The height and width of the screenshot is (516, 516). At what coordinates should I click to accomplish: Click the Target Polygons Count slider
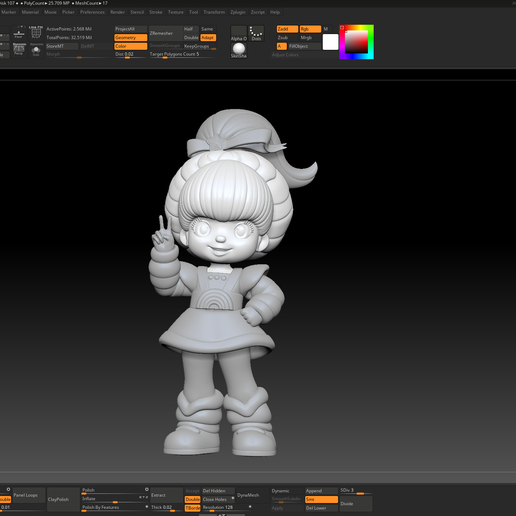pyautogui.click(x=182, y=55)
